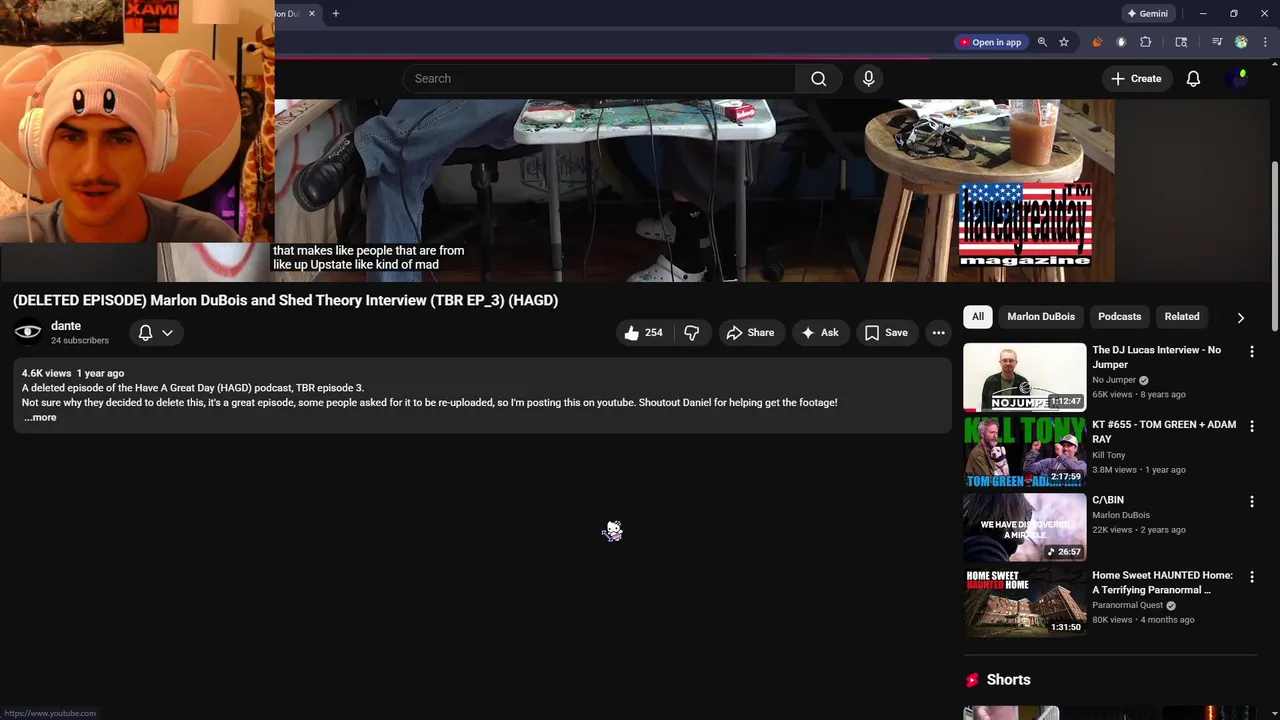Open options menu for Home Sweet HAUNTED
Viewport: 1280px width, 720px height.
click(x=1251, y=577)
